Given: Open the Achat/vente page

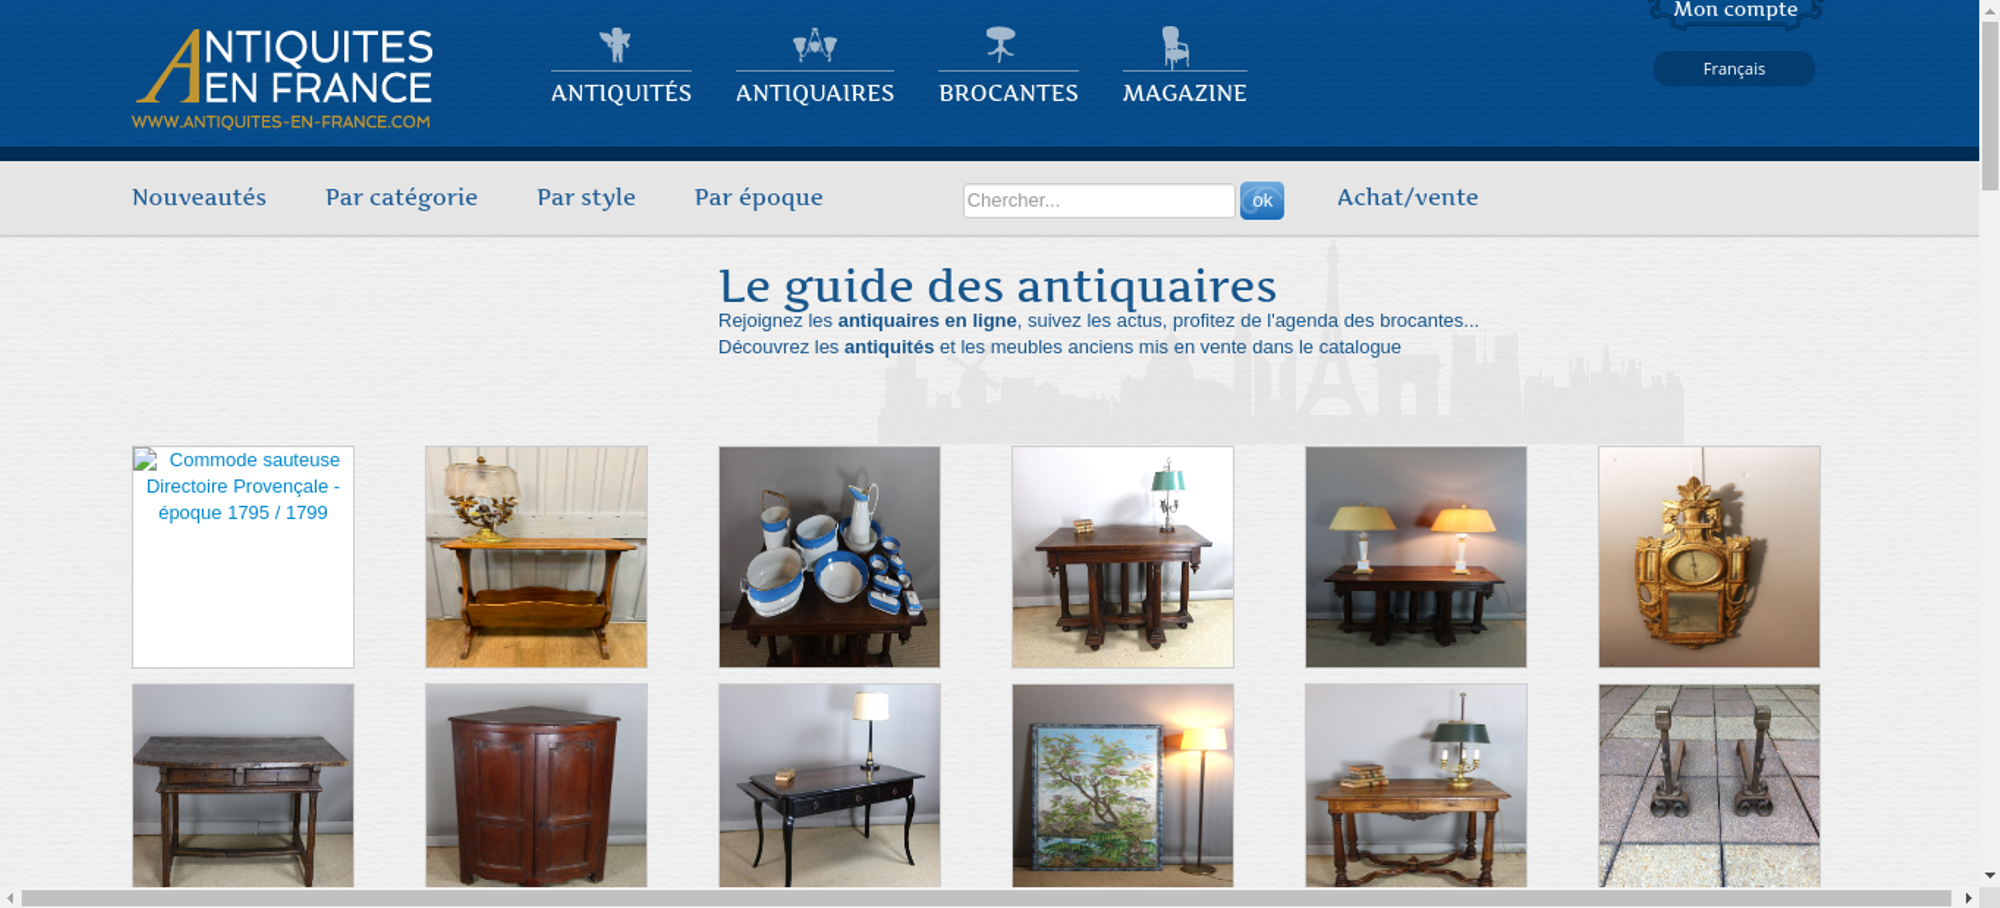Looking at the screenshot, I should [x=1407, y=197].
